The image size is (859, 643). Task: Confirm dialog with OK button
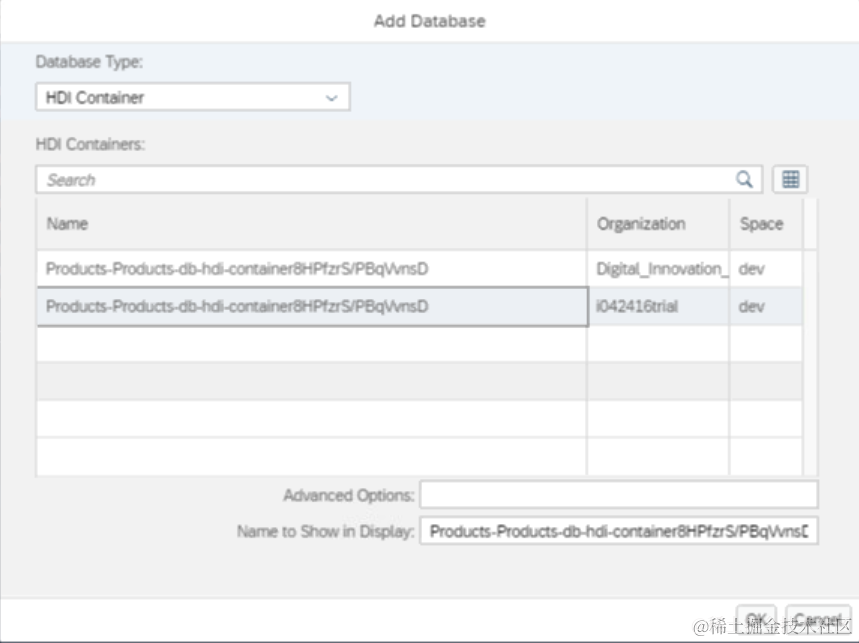[x=756, y=620]
